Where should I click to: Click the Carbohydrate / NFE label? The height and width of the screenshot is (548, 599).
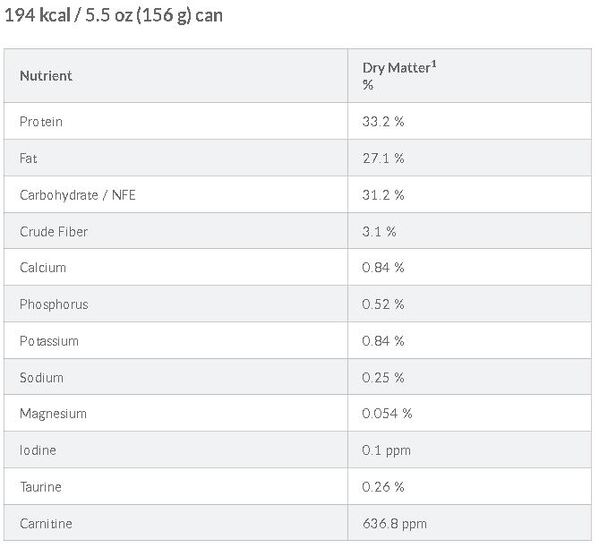[78, 195]
